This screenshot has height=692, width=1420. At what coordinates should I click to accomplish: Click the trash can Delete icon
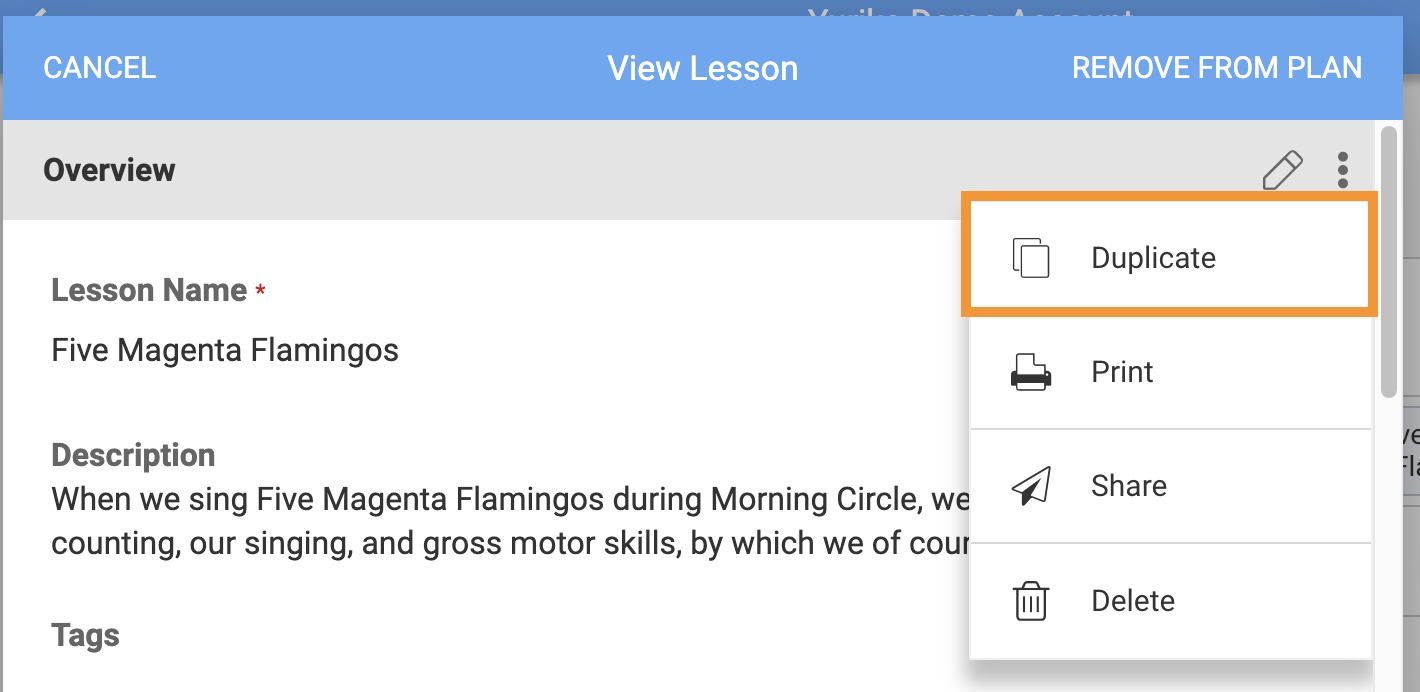[x=1031, y=601]
